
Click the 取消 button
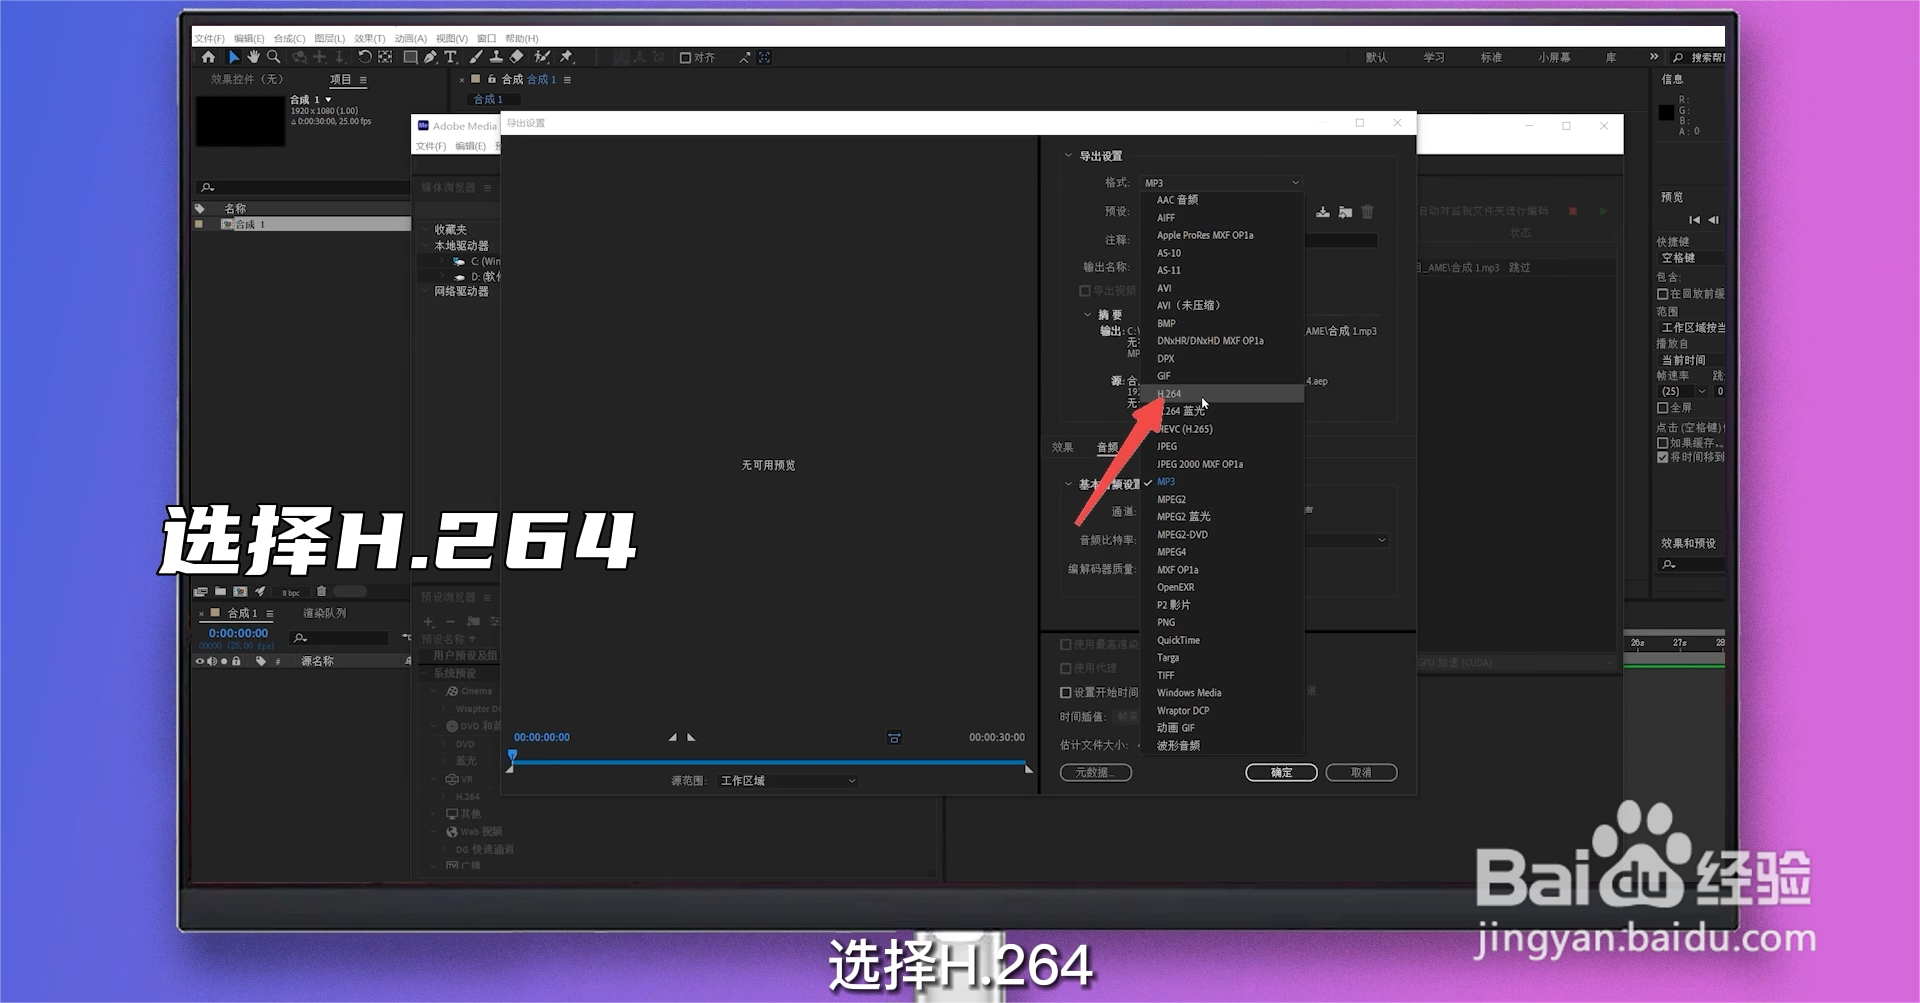[1361, 773]
